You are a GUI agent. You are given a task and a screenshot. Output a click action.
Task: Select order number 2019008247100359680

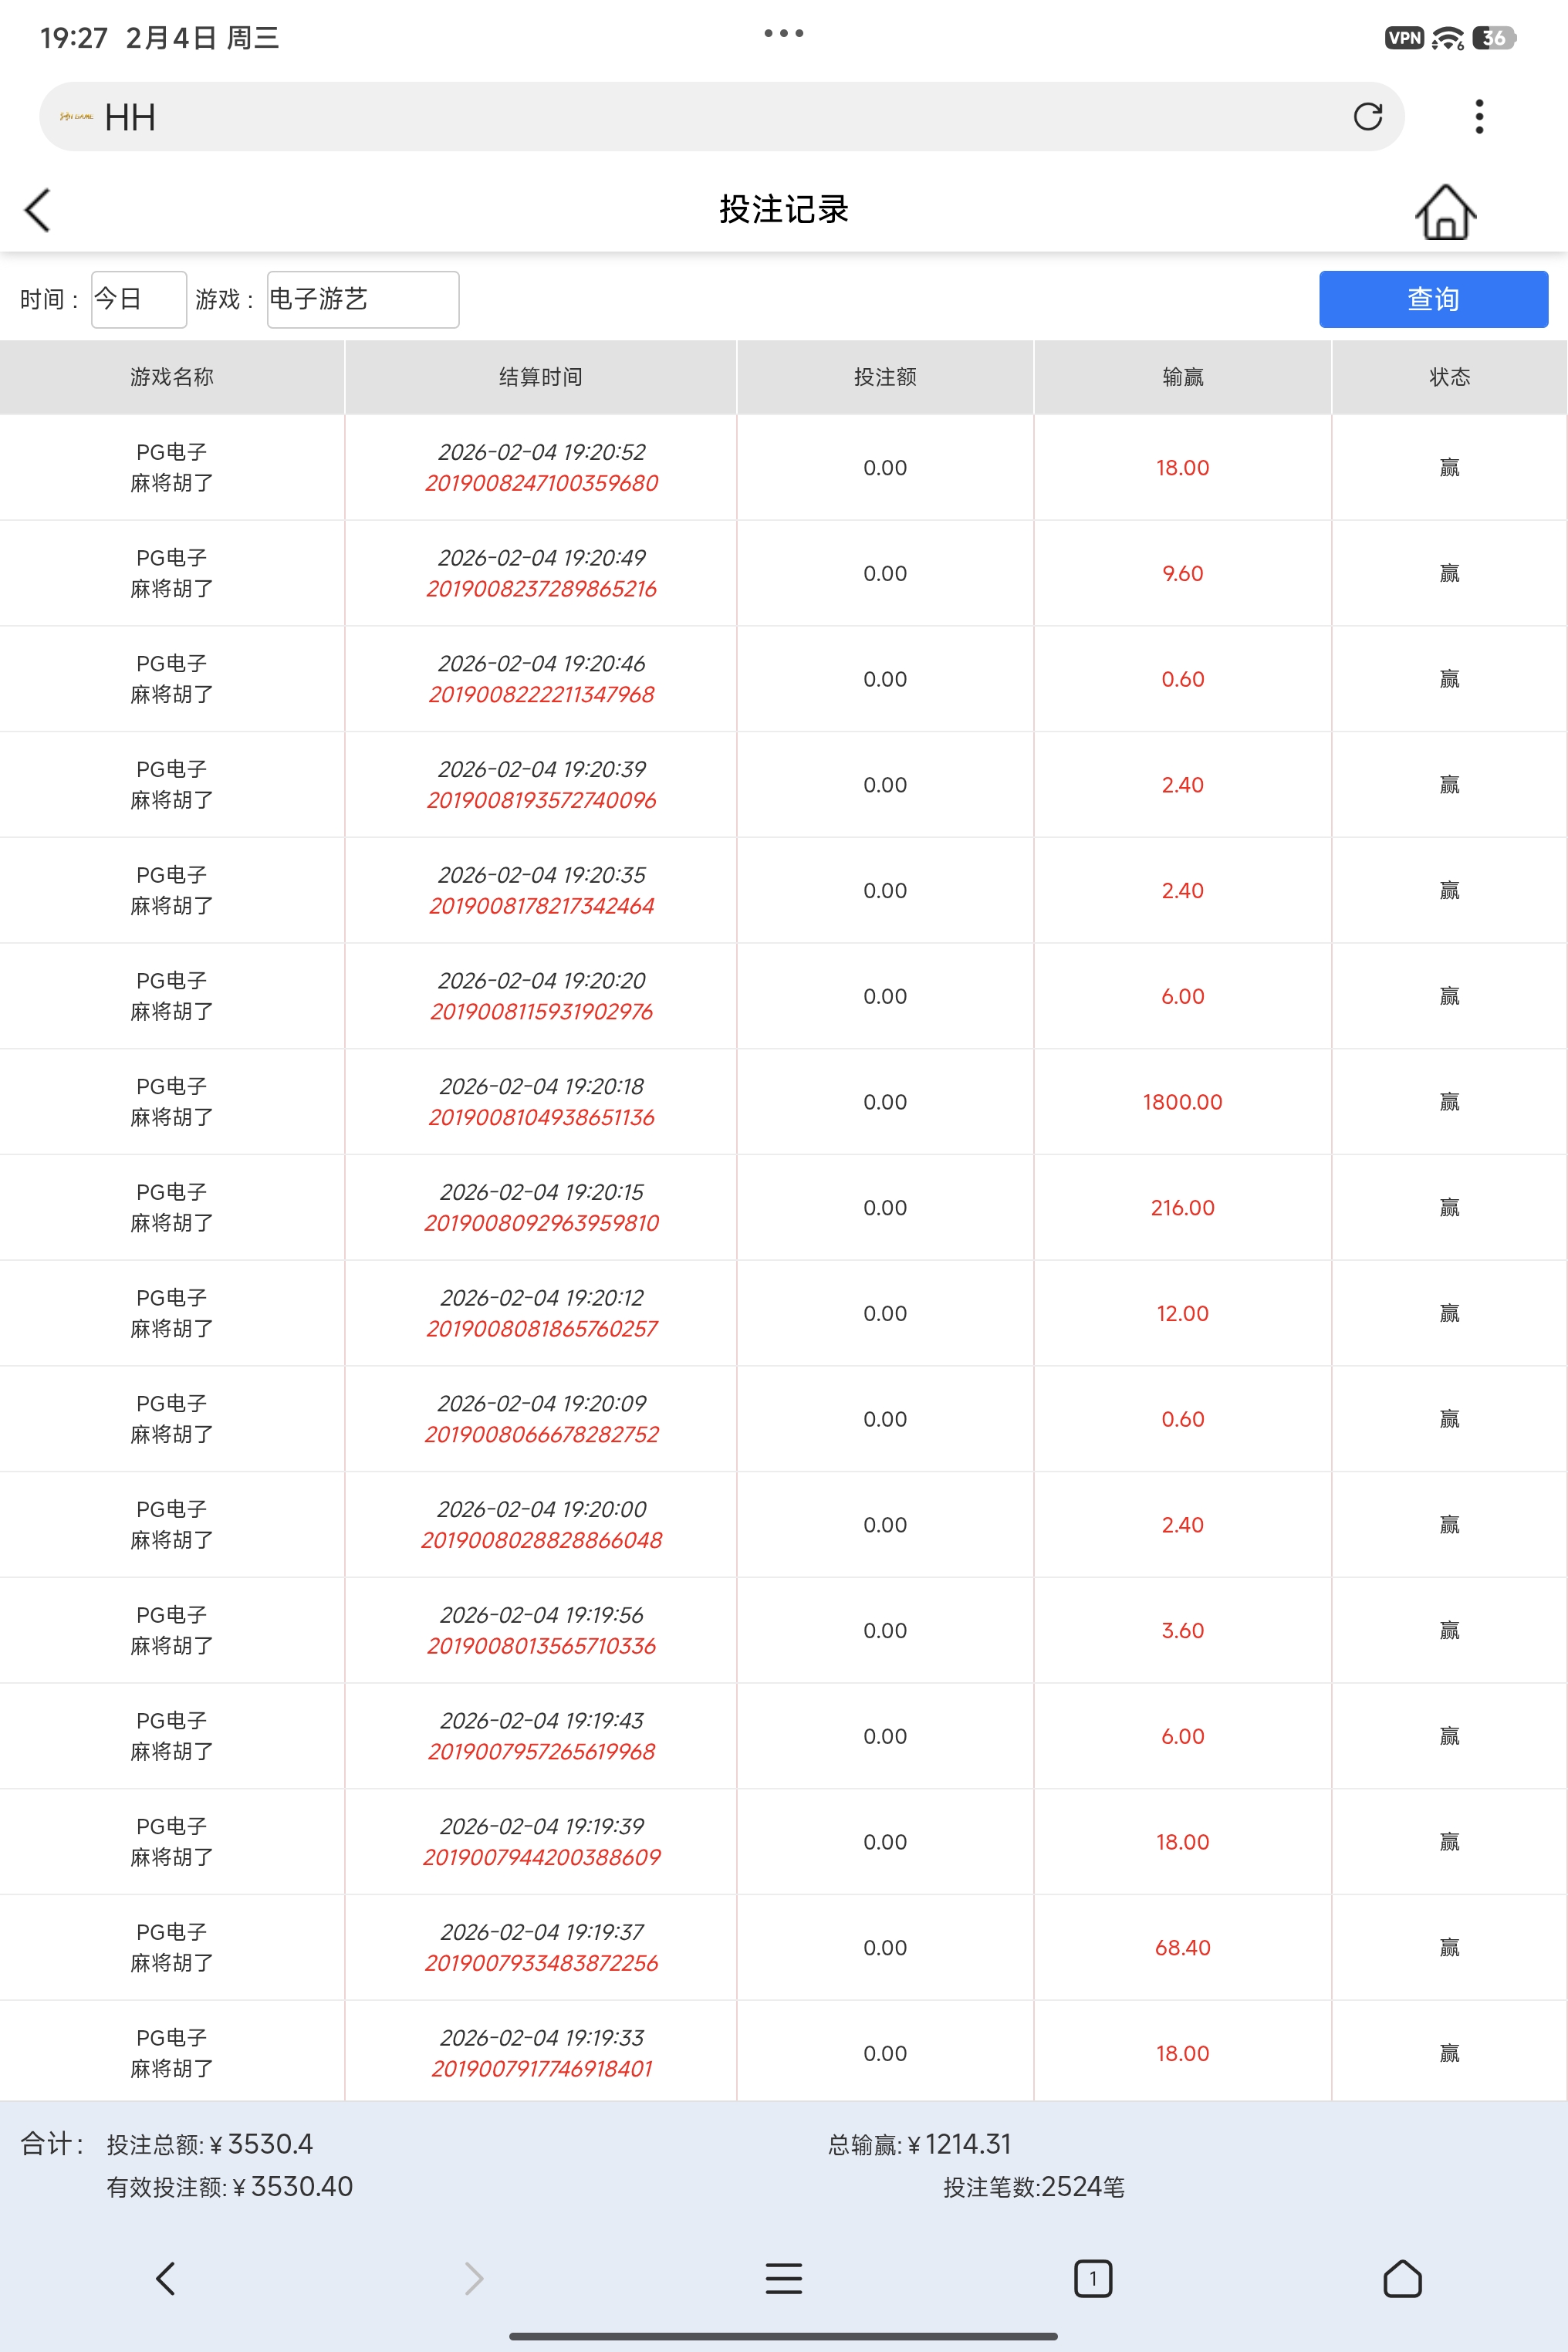point(541,483)
